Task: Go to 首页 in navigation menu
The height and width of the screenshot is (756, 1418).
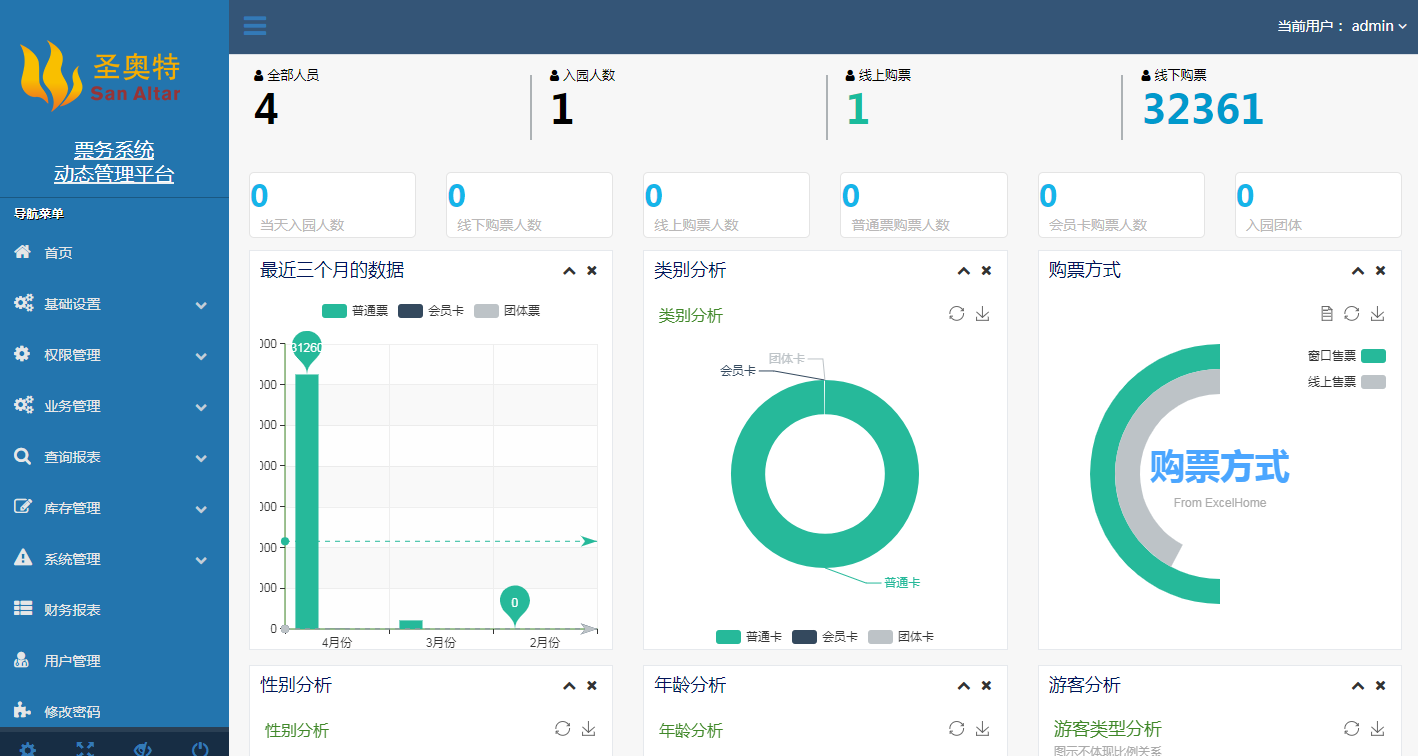Action: point(58,253)
